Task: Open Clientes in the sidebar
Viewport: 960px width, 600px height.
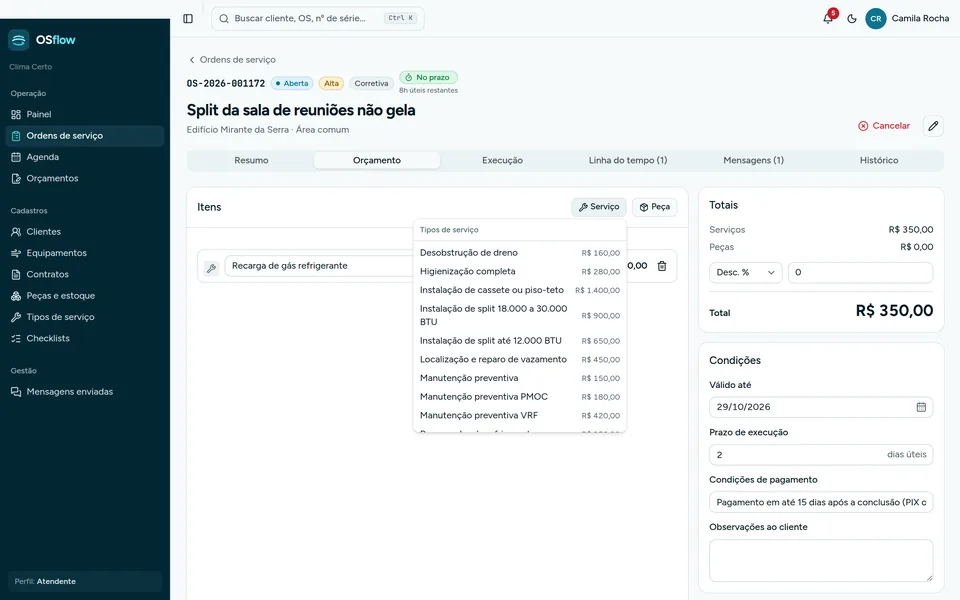Action: (84, 232)
